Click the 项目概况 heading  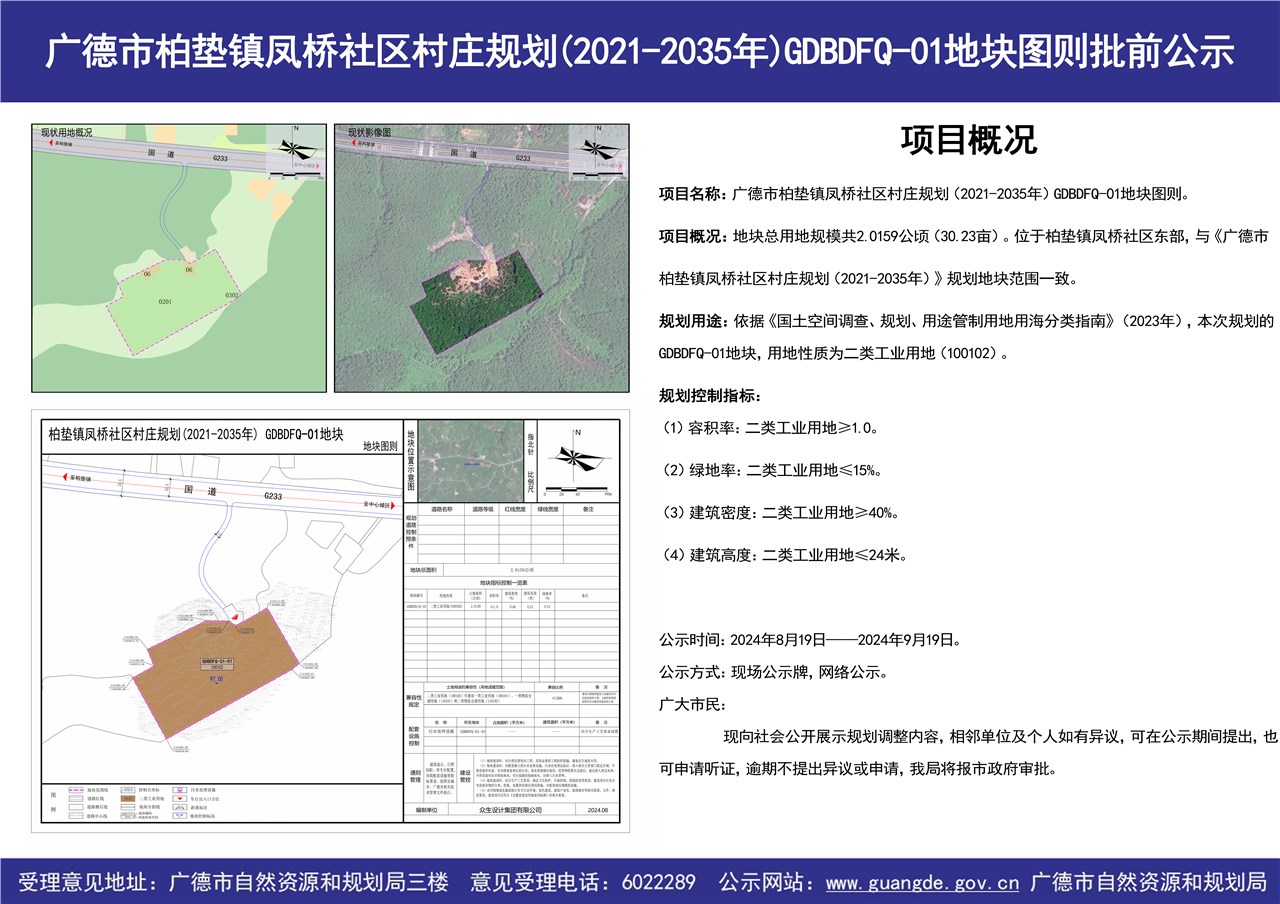(968, 140)
